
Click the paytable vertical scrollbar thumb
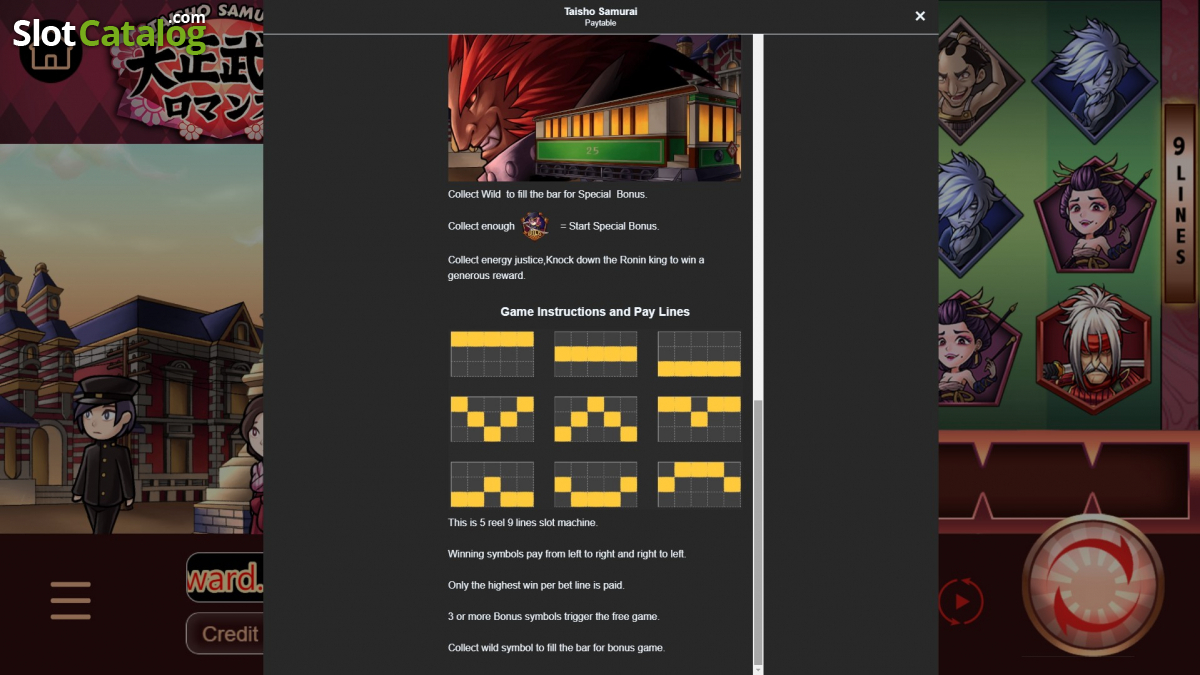758,532
